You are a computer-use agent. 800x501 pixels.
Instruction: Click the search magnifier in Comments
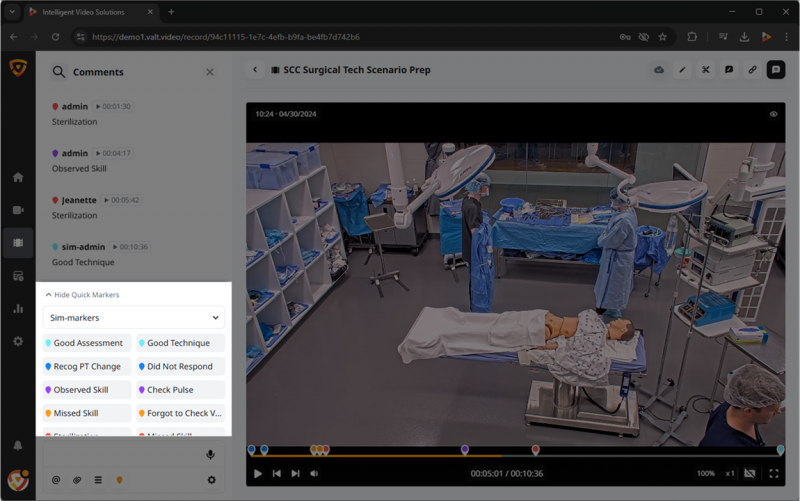[x=59, y=72]
